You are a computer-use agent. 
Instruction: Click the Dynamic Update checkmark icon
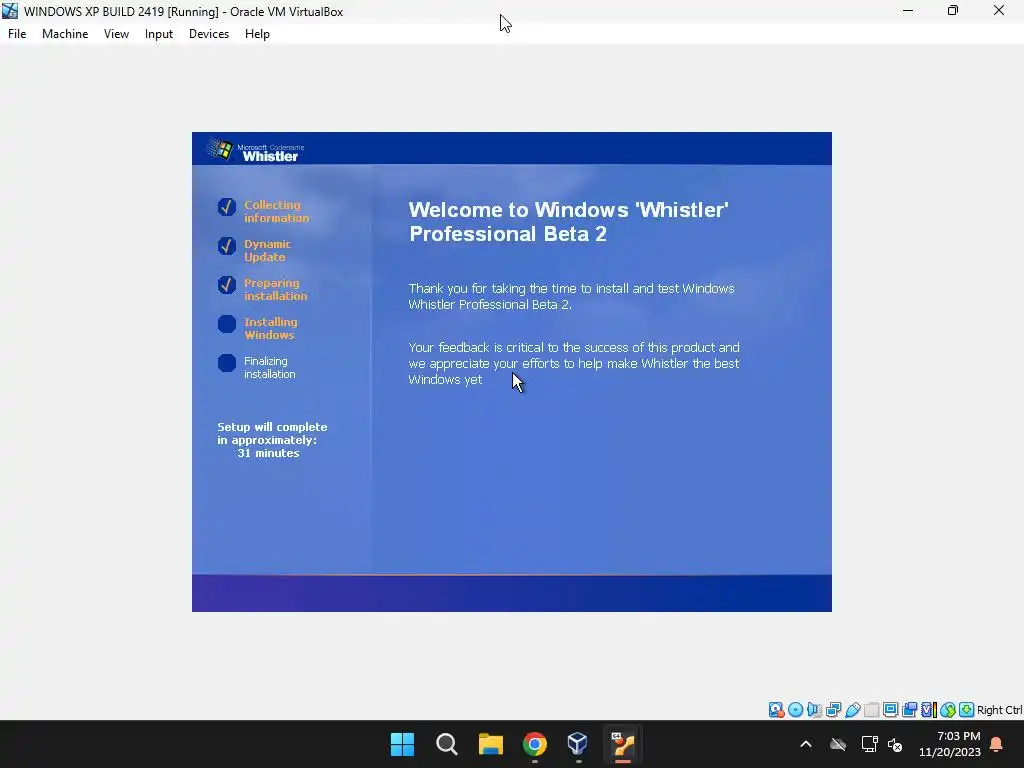pos(227,246)
